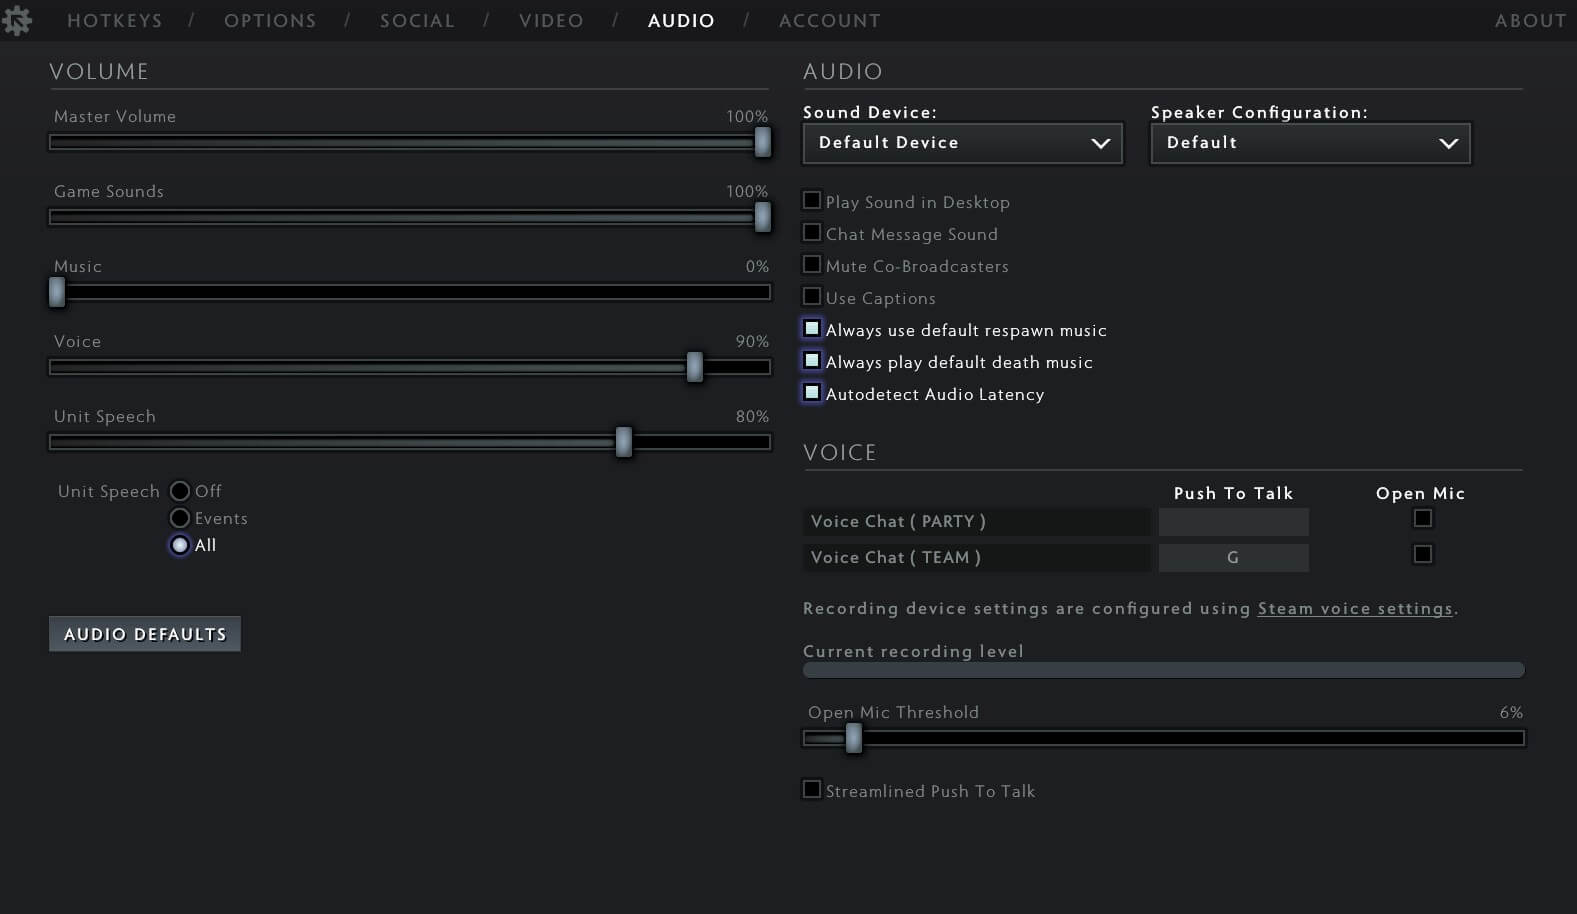
Task: Open the Steam voice settings link
Action: [x=1355, y=609]
